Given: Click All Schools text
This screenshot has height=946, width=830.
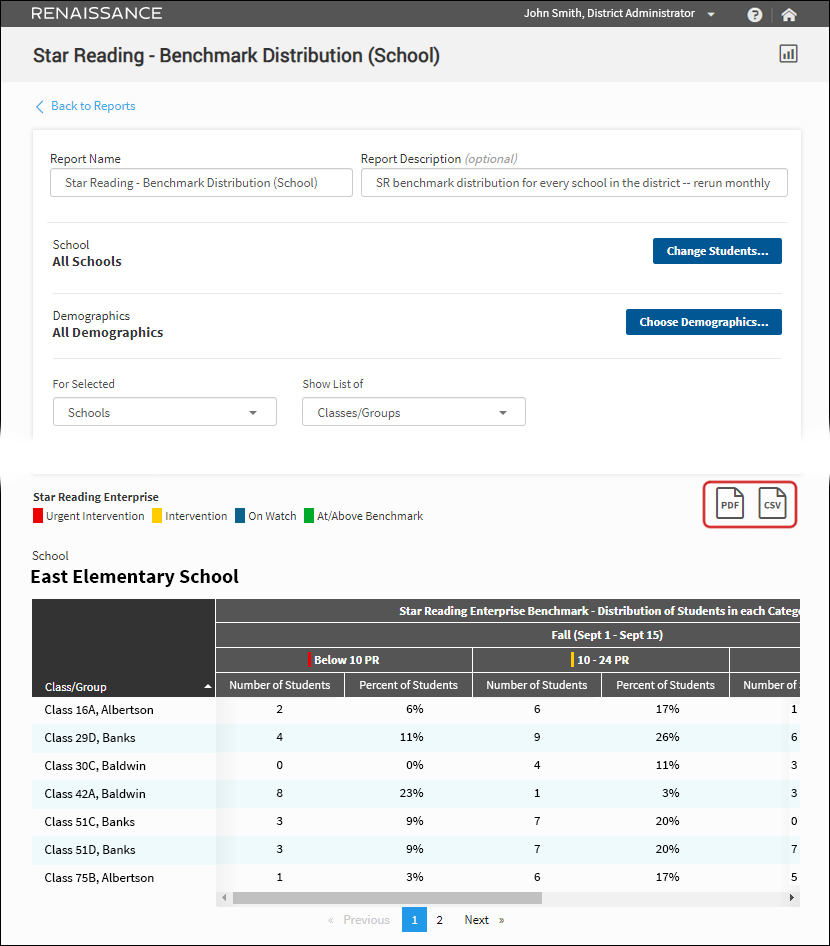Looking at the screenshot, I should point(87,261).
